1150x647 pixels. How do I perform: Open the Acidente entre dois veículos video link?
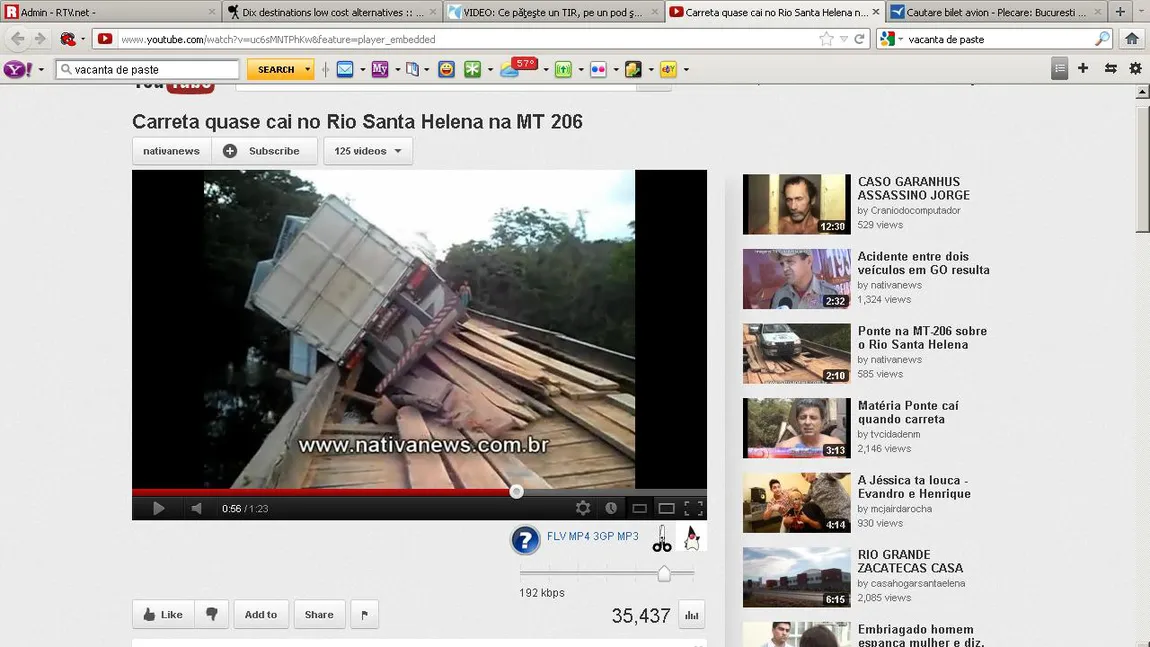point(923,263)
